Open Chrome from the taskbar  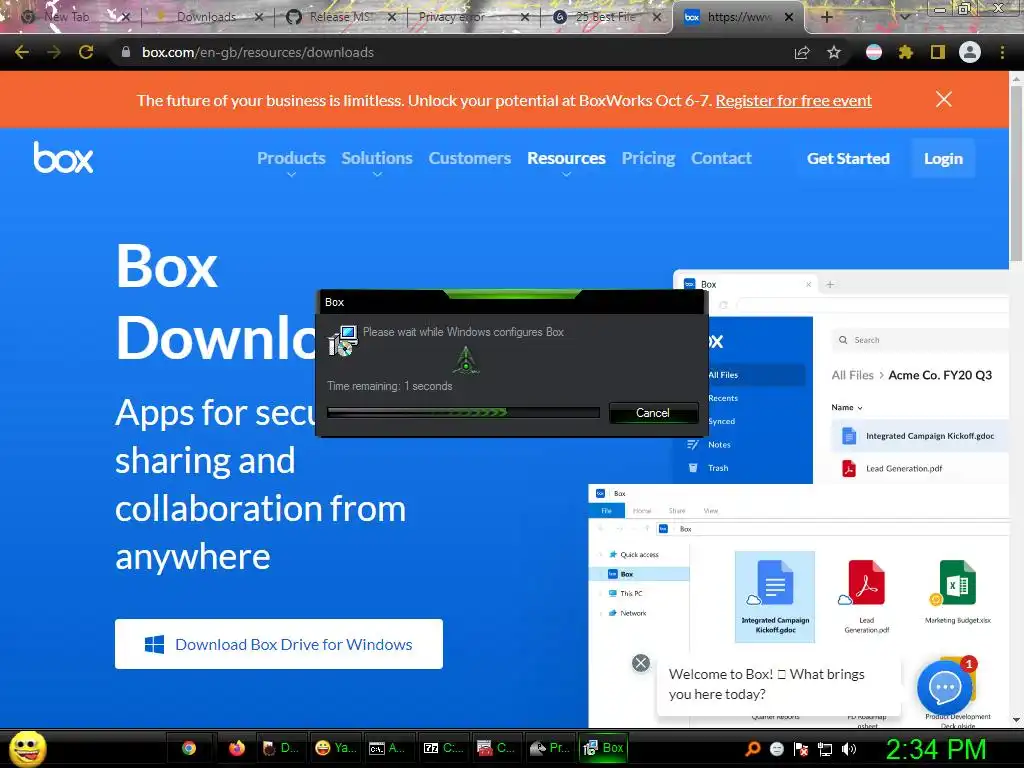(189, 748)
